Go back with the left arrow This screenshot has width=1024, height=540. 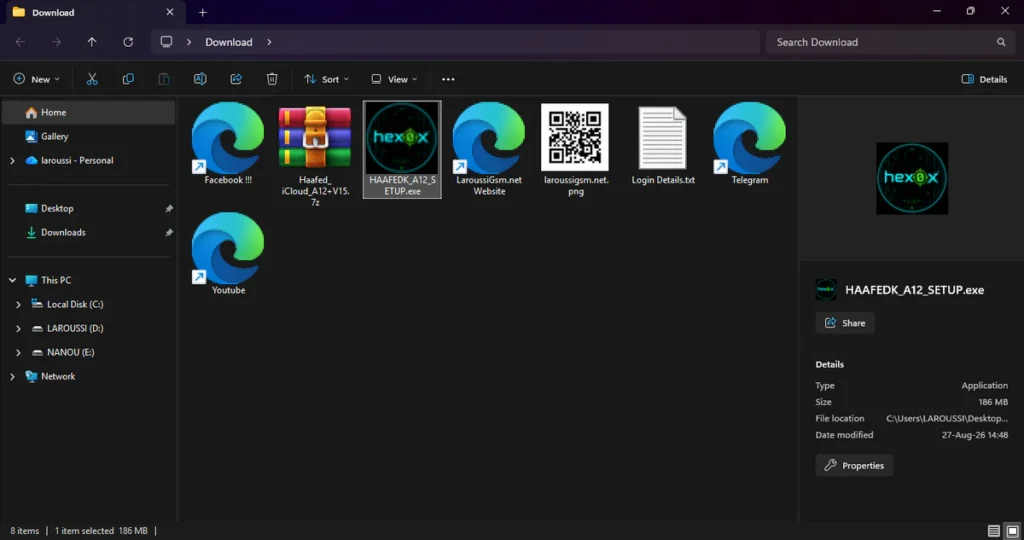[x=20, y=42]
